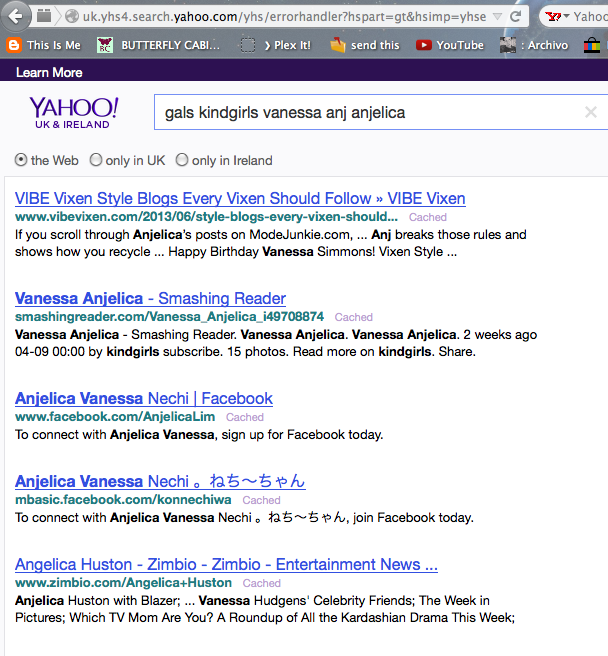Open the VIBE Vixen Style Blogs result
The image size is (608, 656).
pyautogui.click(x=240, y=198)
